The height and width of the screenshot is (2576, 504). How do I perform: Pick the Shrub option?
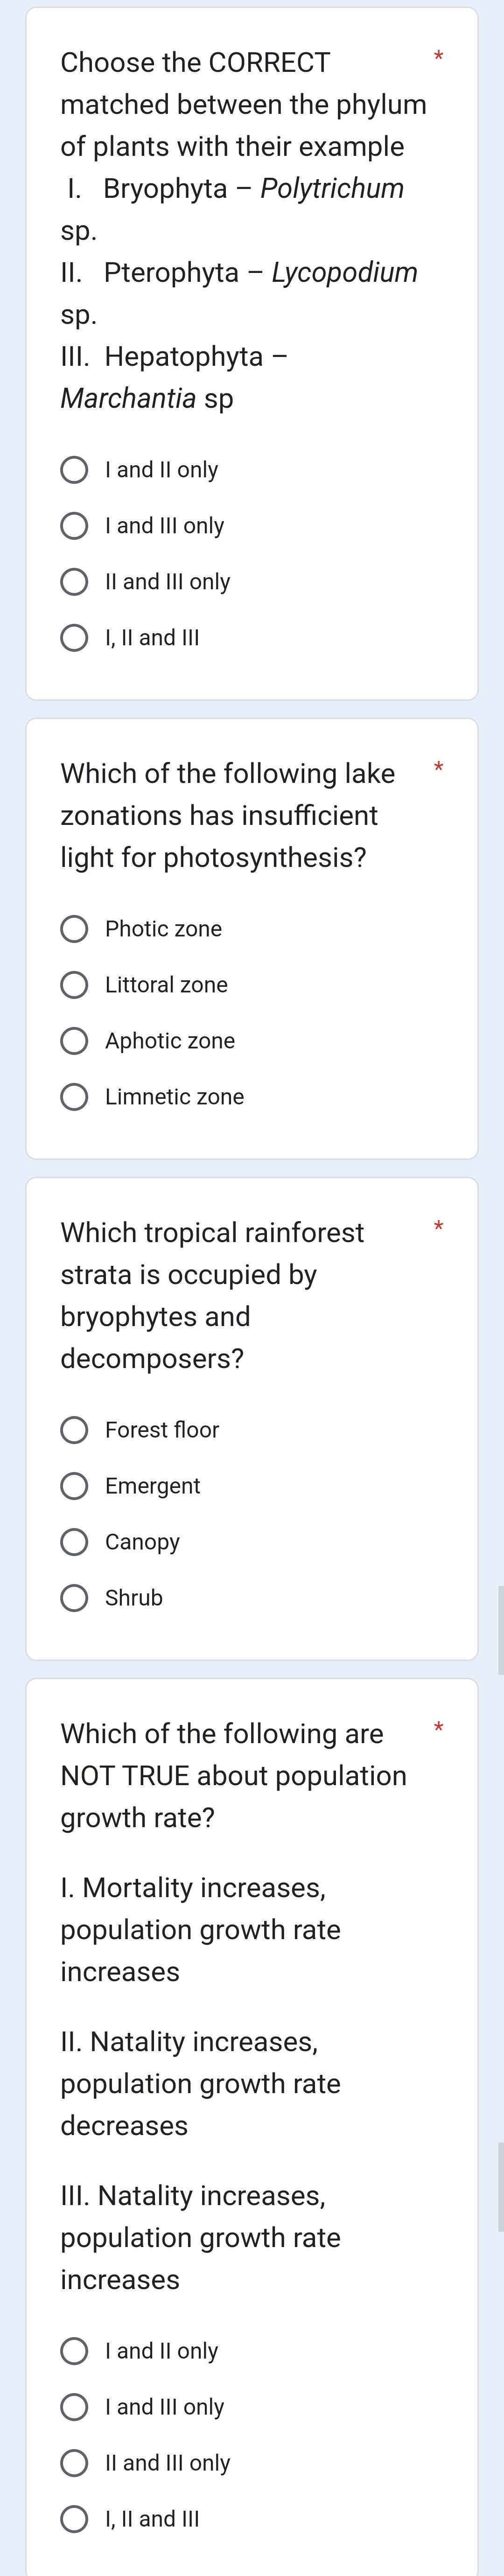tap(76, 1598)
